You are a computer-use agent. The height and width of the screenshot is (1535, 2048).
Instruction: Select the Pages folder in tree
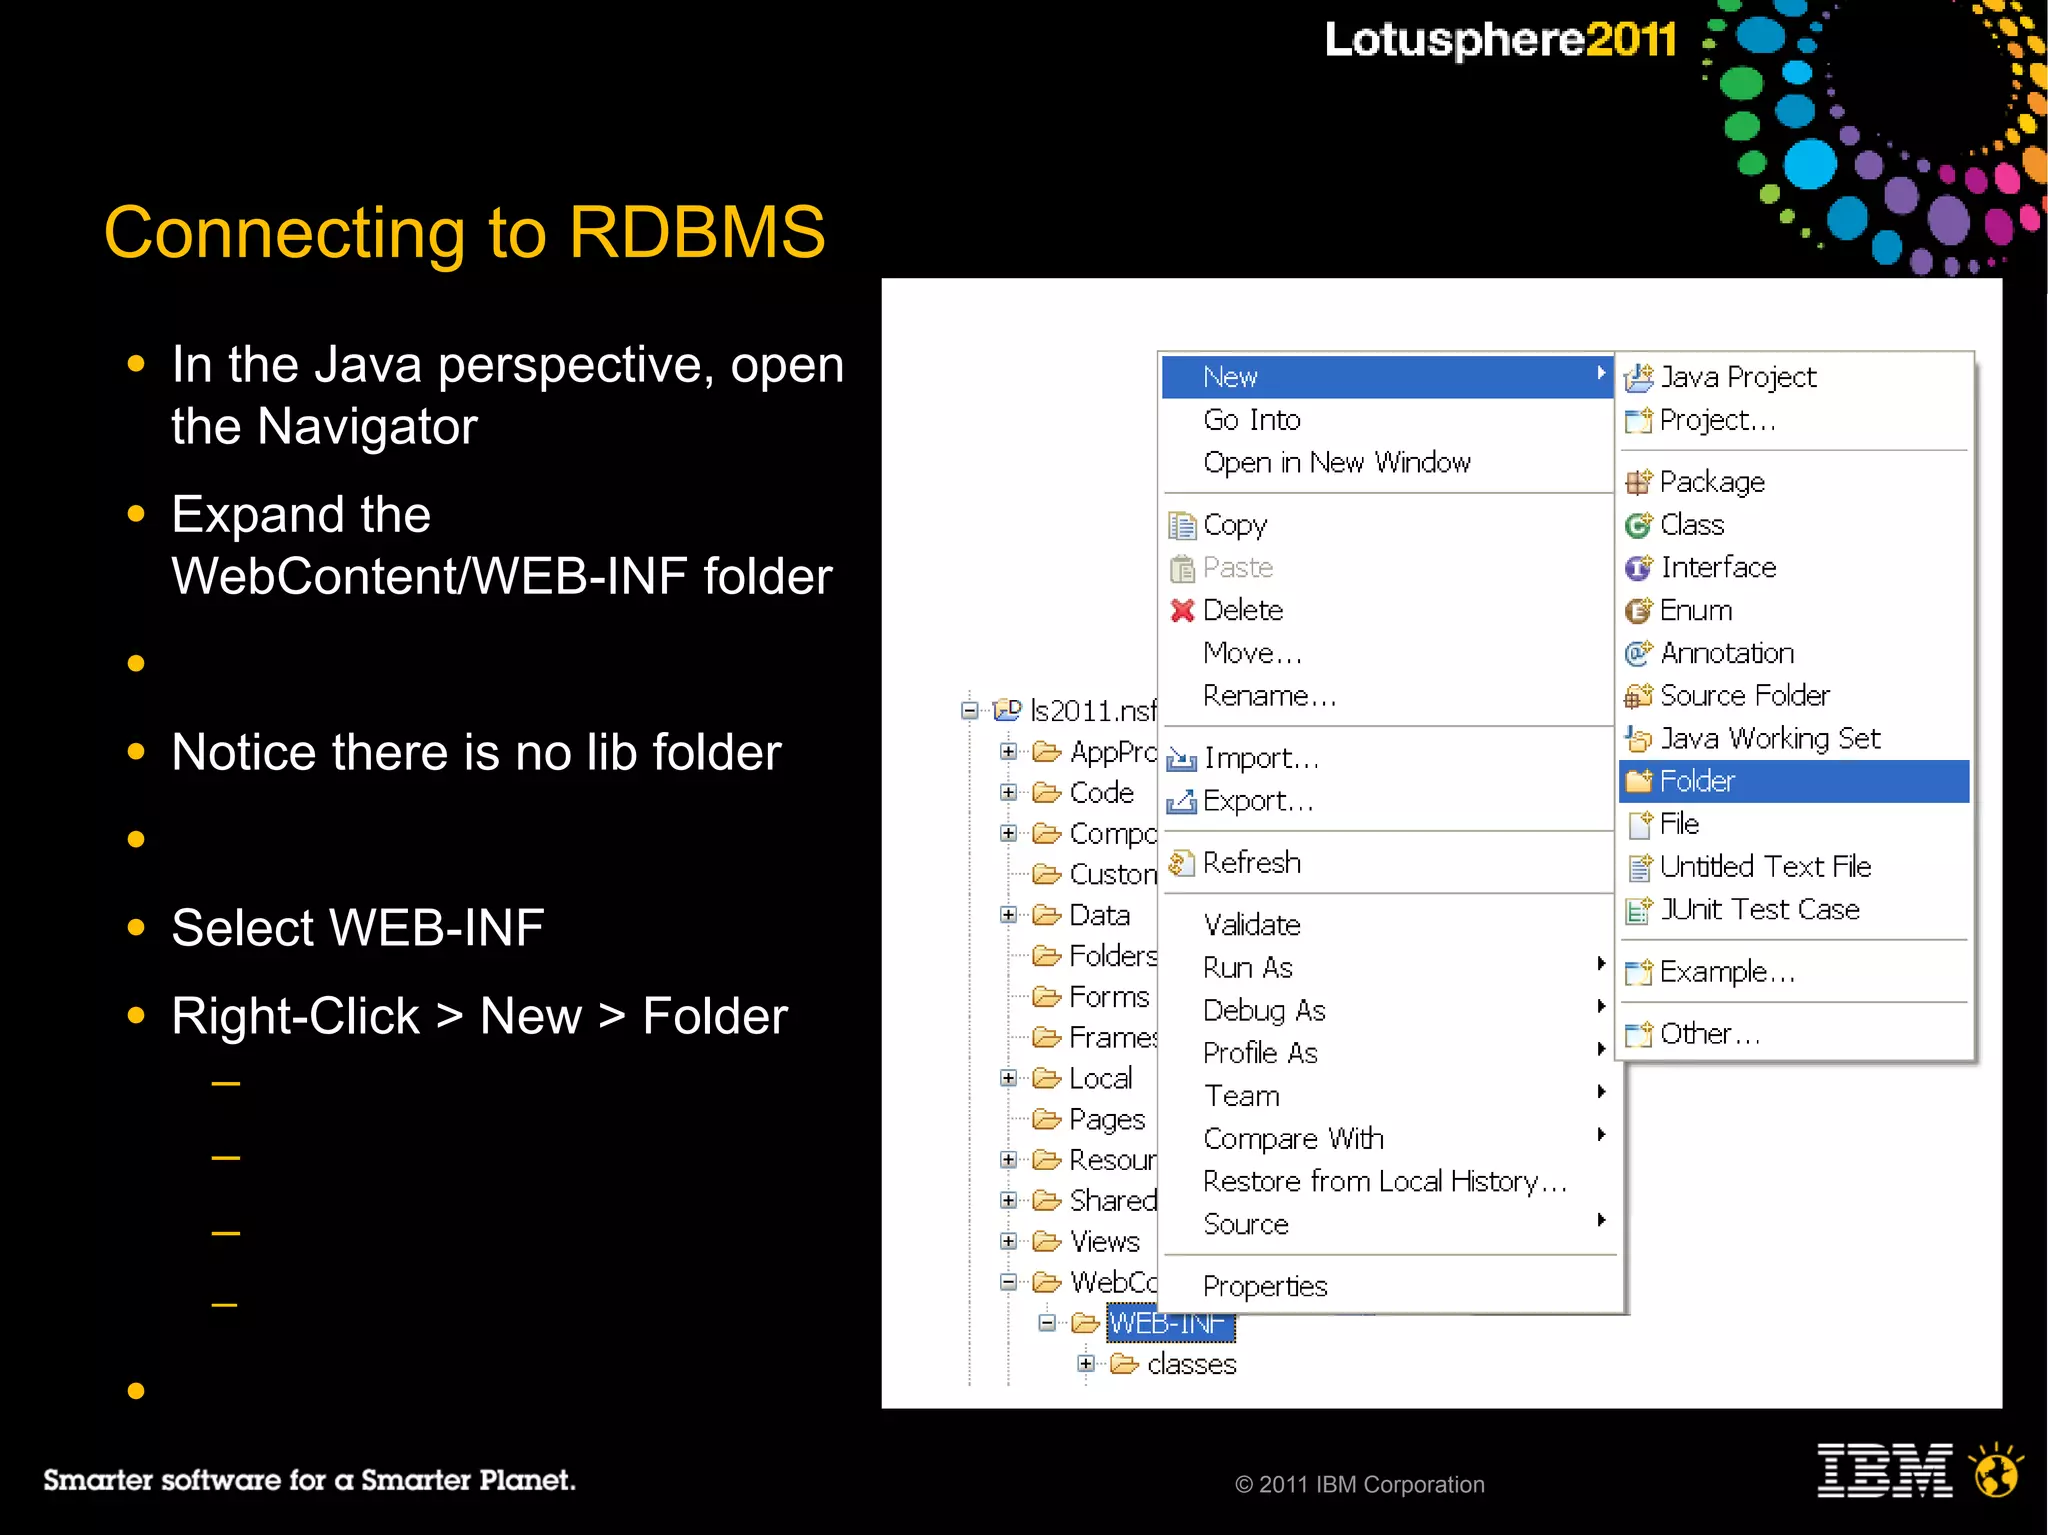click(x=1107, y=1119)
